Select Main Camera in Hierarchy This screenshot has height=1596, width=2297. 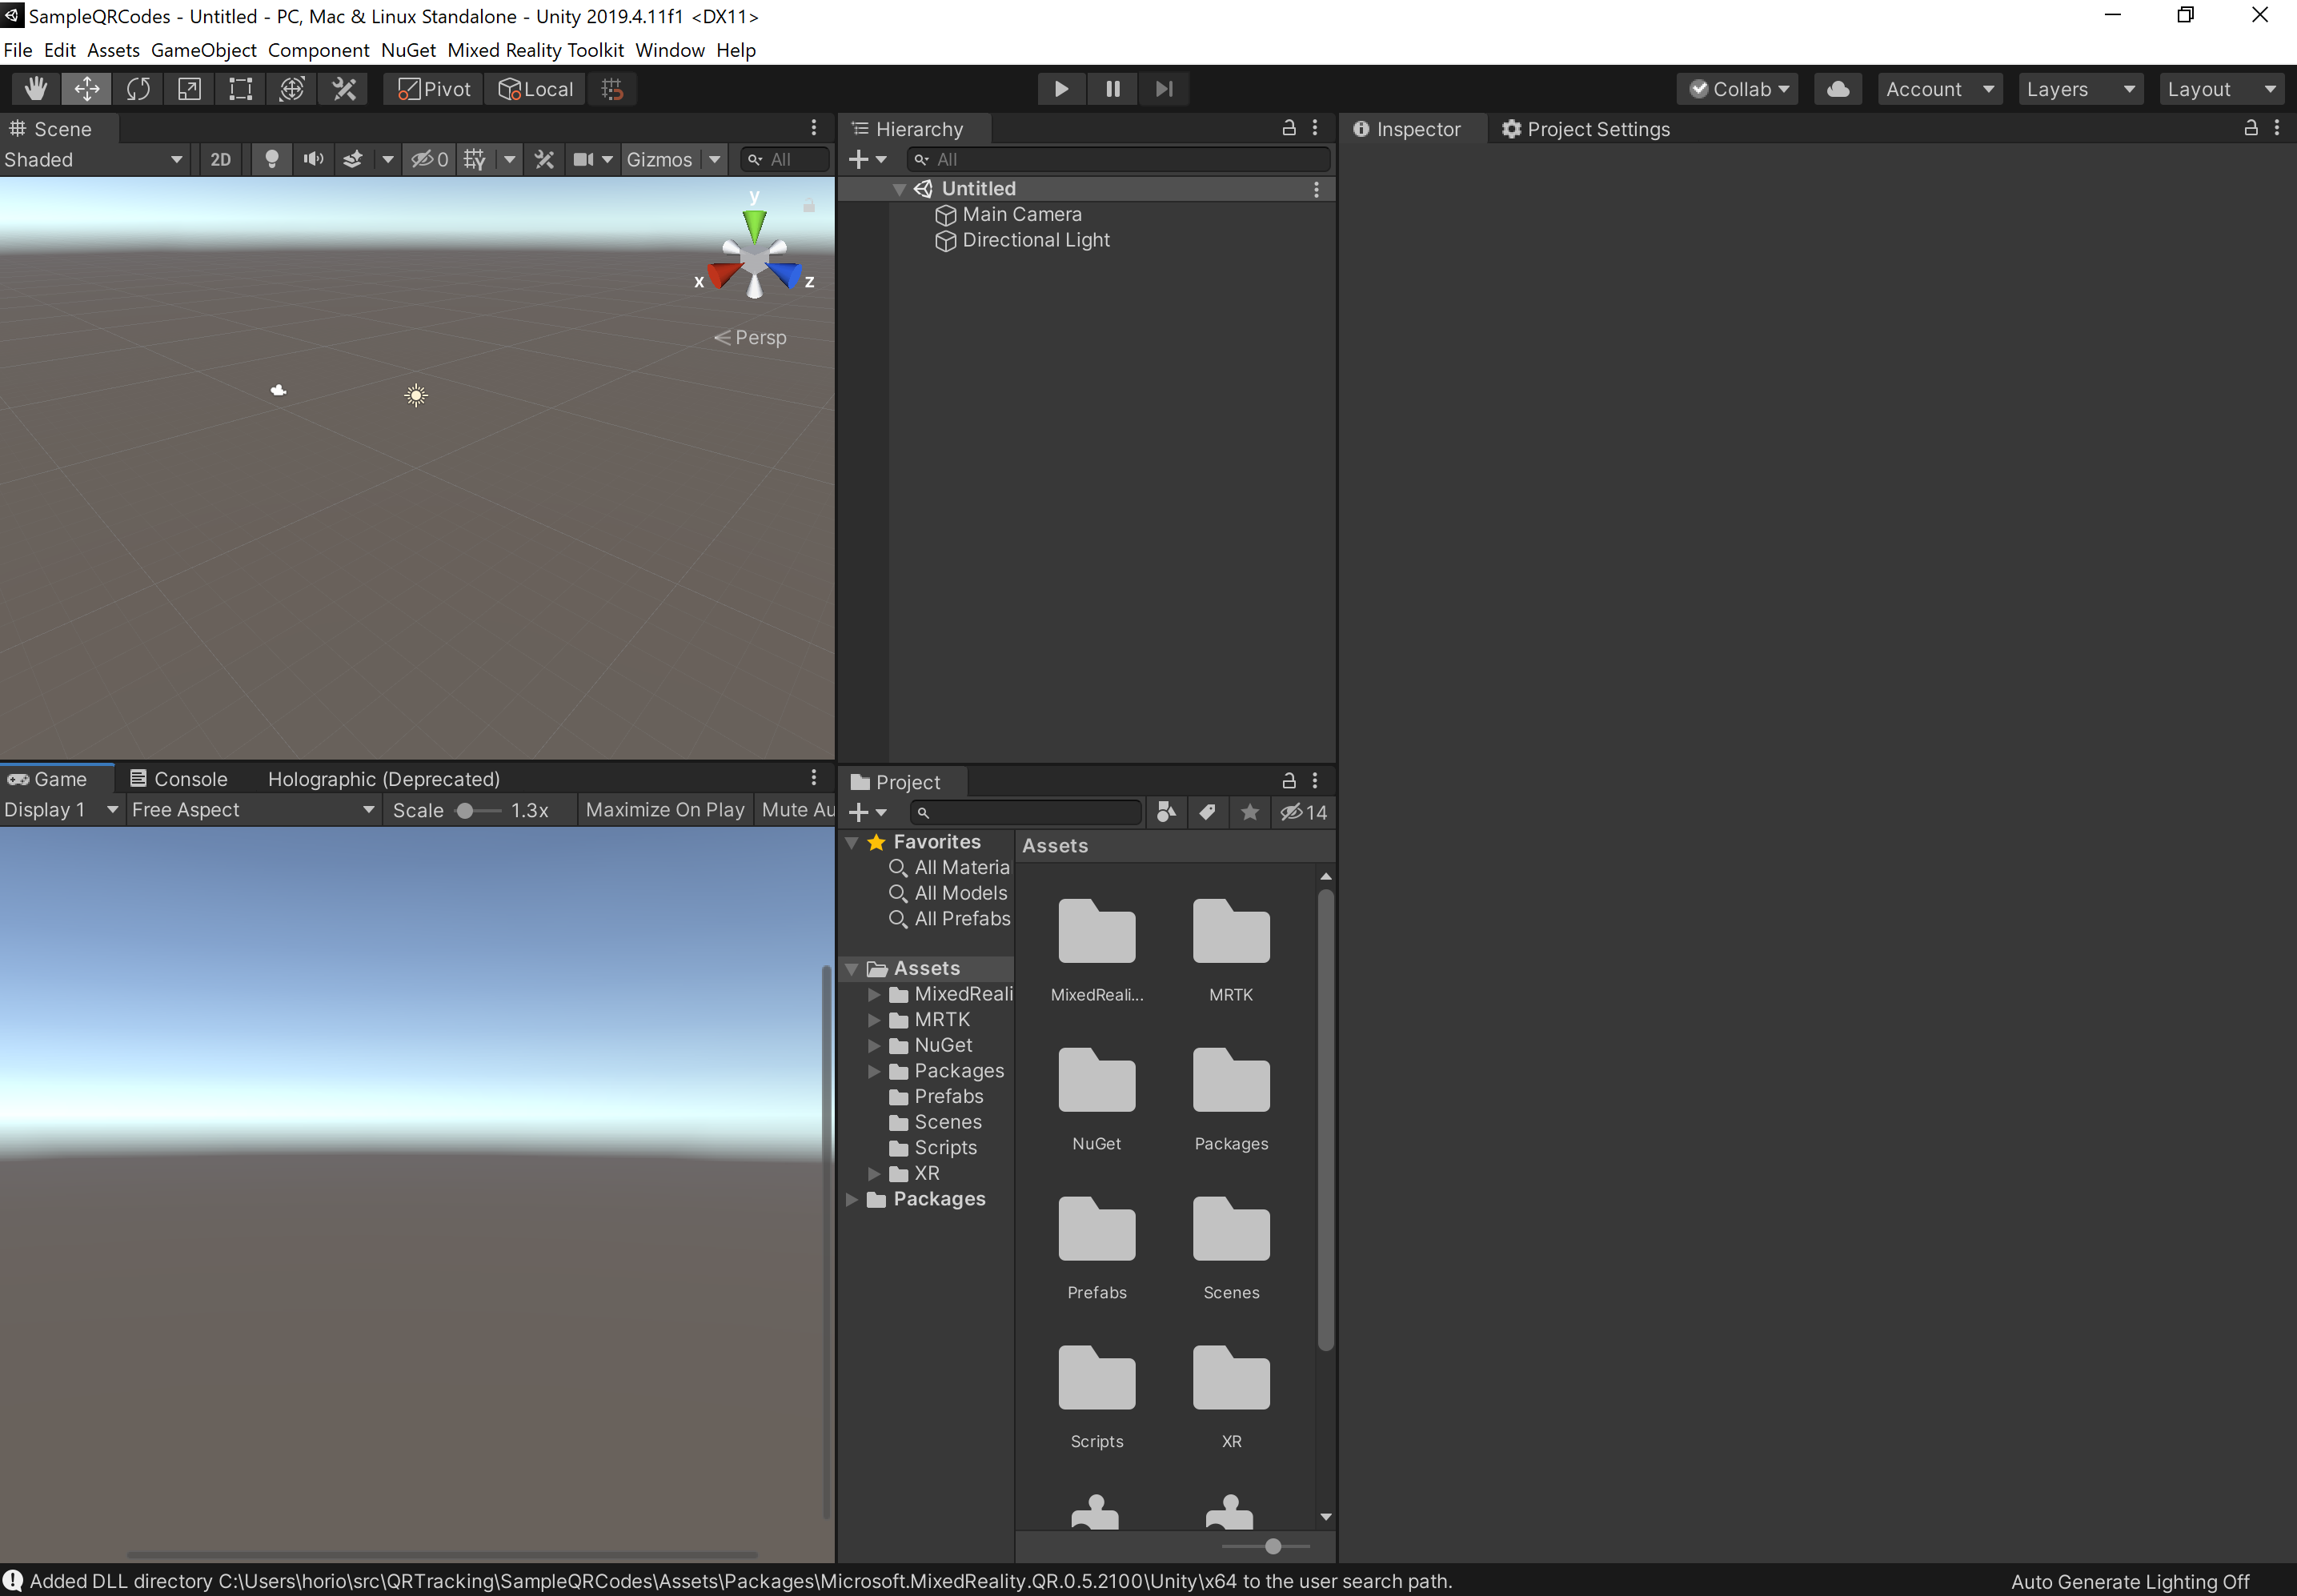point(1021,214)
